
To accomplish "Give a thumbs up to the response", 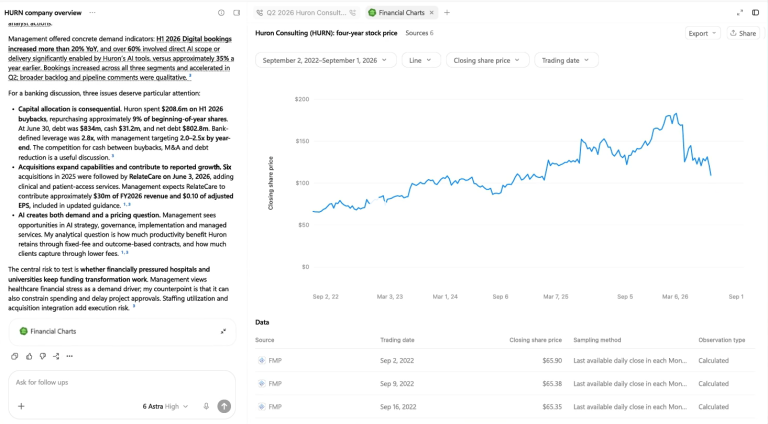I will 29,356.
